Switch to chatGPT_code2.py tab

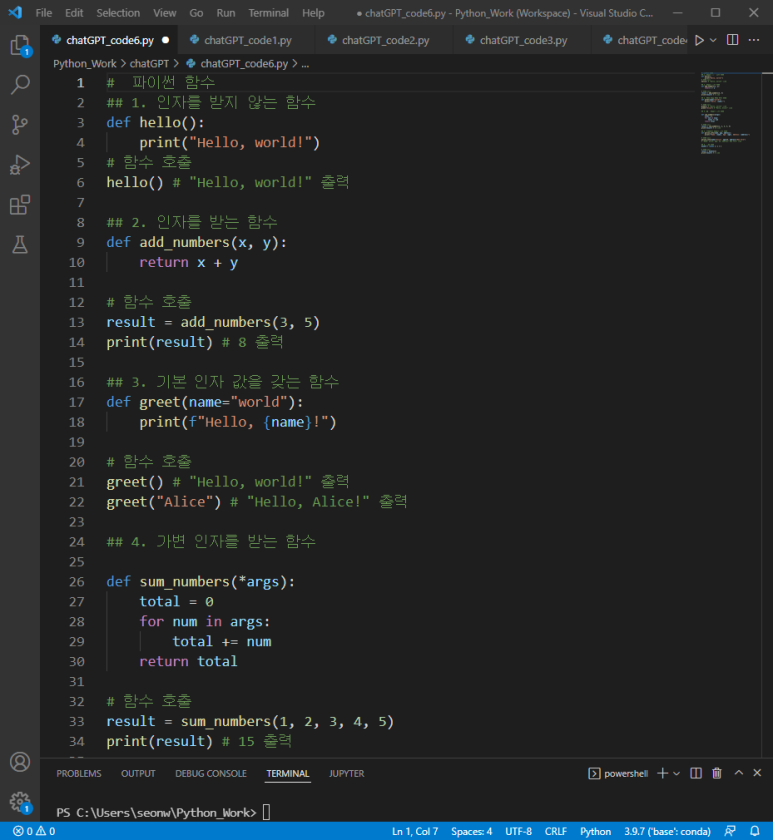[385, 40]
